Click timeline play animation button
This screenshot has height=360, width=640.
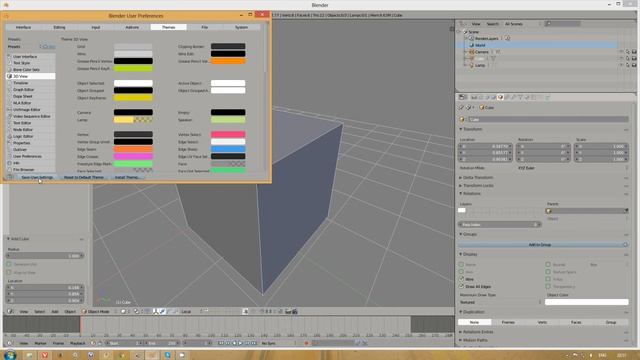(240, 343)
